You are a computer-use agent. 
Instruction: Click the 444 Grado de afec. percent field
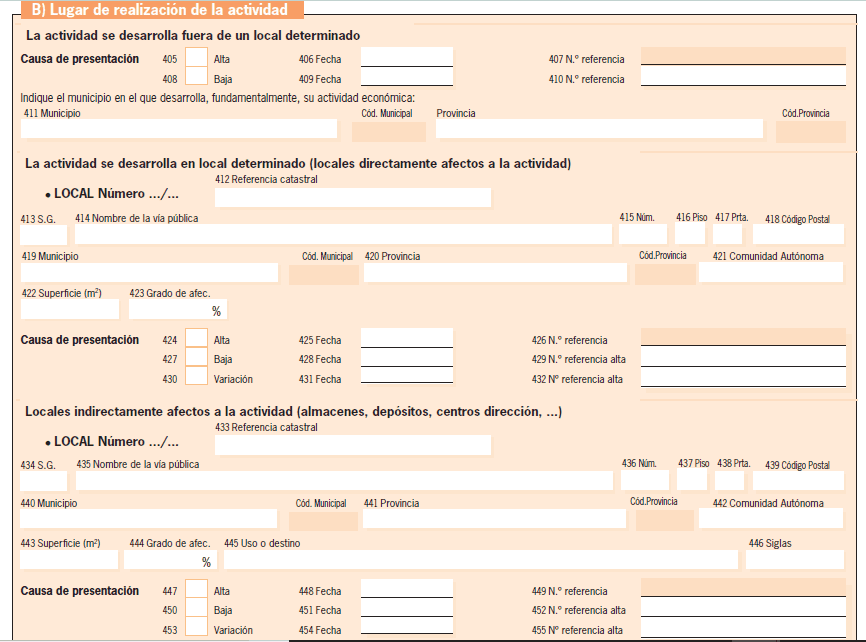(x=170, y=560)
